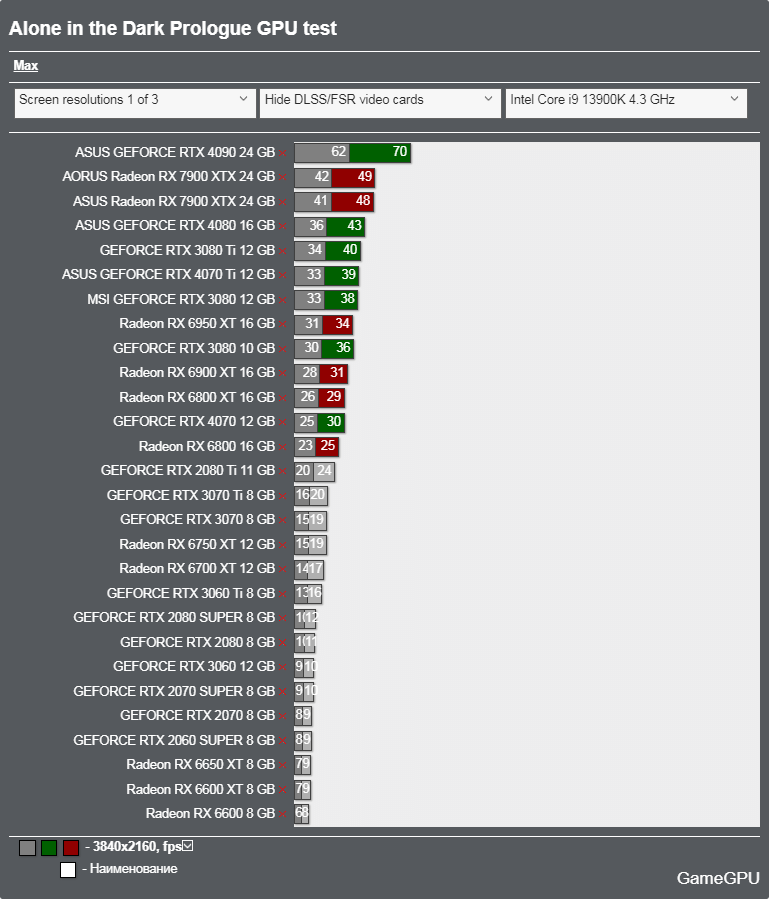
Task: Click the Radeon RX 6600 XT 8 GB label
Action: coord(201,789)
